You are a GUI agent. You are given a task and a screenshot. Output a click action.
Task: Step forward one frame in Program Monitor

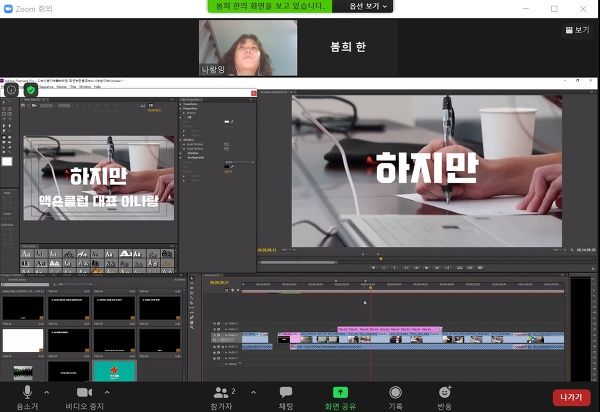(x=437, y=268)
